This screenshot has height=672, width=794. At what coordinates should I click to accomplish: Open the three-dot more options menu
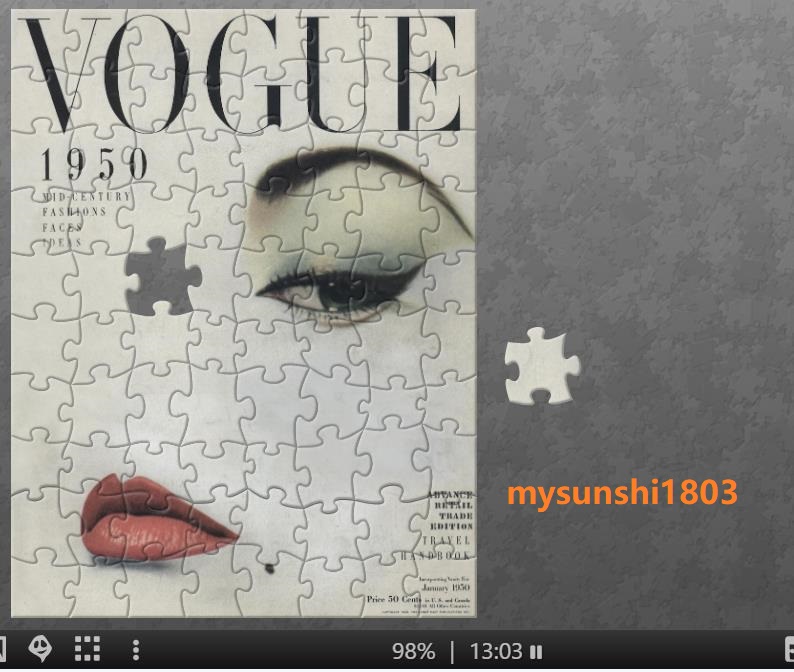point(136,650)
